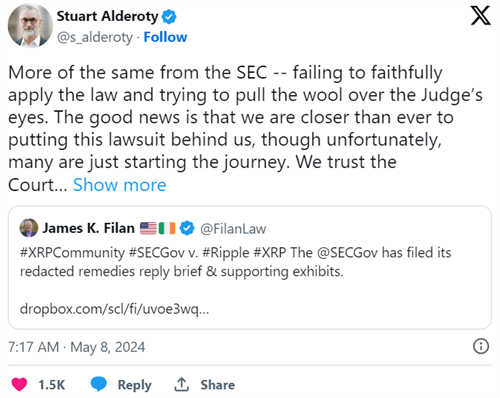Click James K. Filan's verified badge
This screenshot has width=500, height=398.
click(x=187, y=228)
